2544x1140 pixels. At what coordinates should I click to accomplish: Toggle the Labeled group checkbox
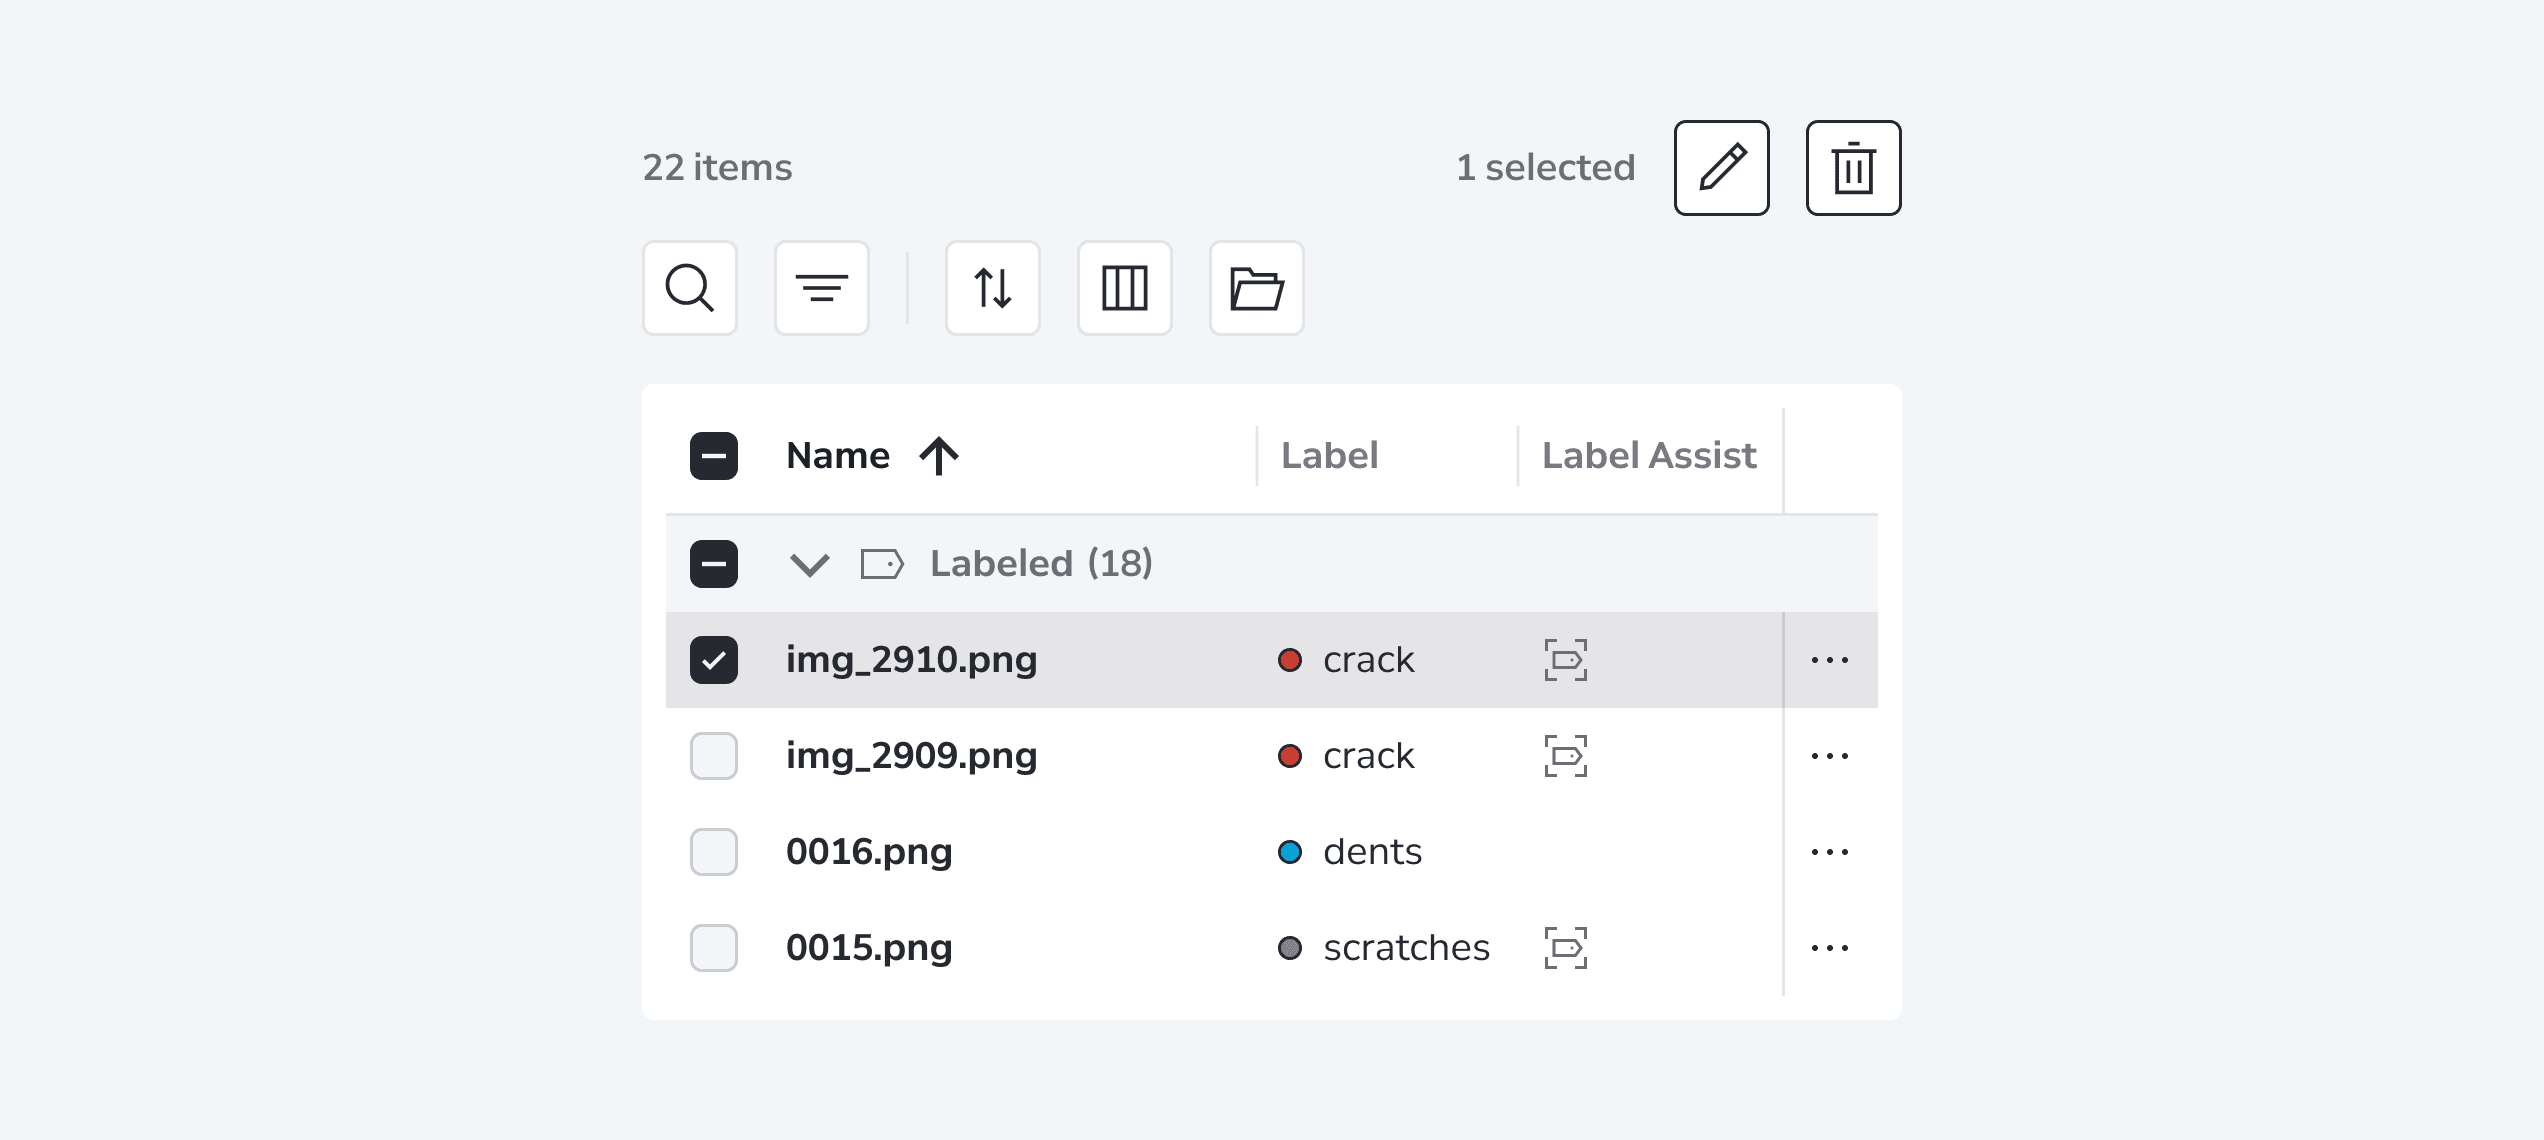click(x=714, y=564)
